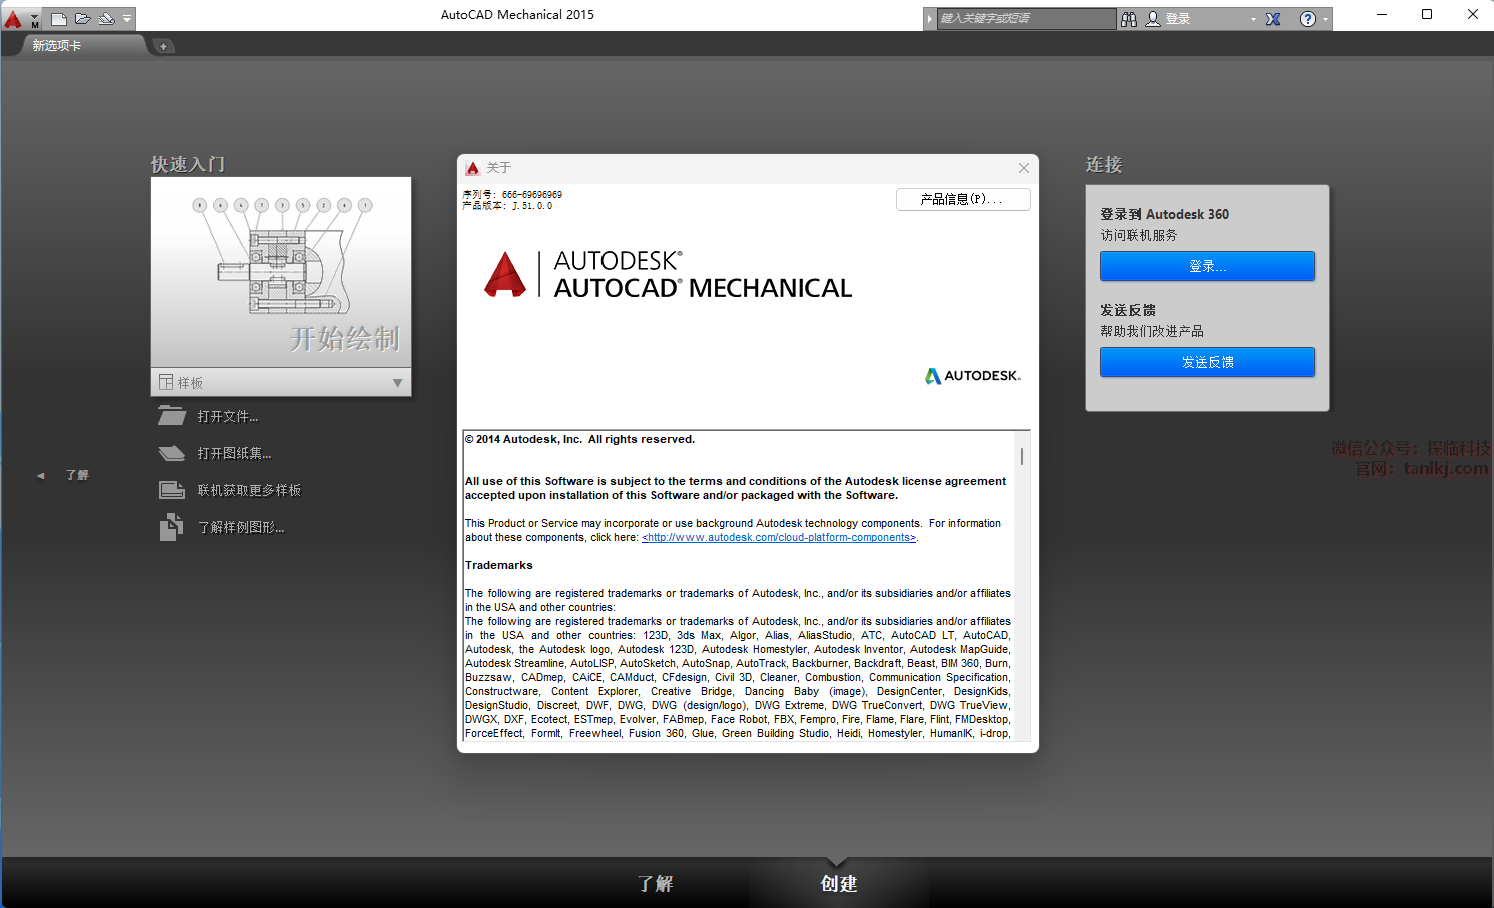Screen dimensions: 1494x908
Task: Switch to the 新选项卡 tab
Action: [57, 46]
